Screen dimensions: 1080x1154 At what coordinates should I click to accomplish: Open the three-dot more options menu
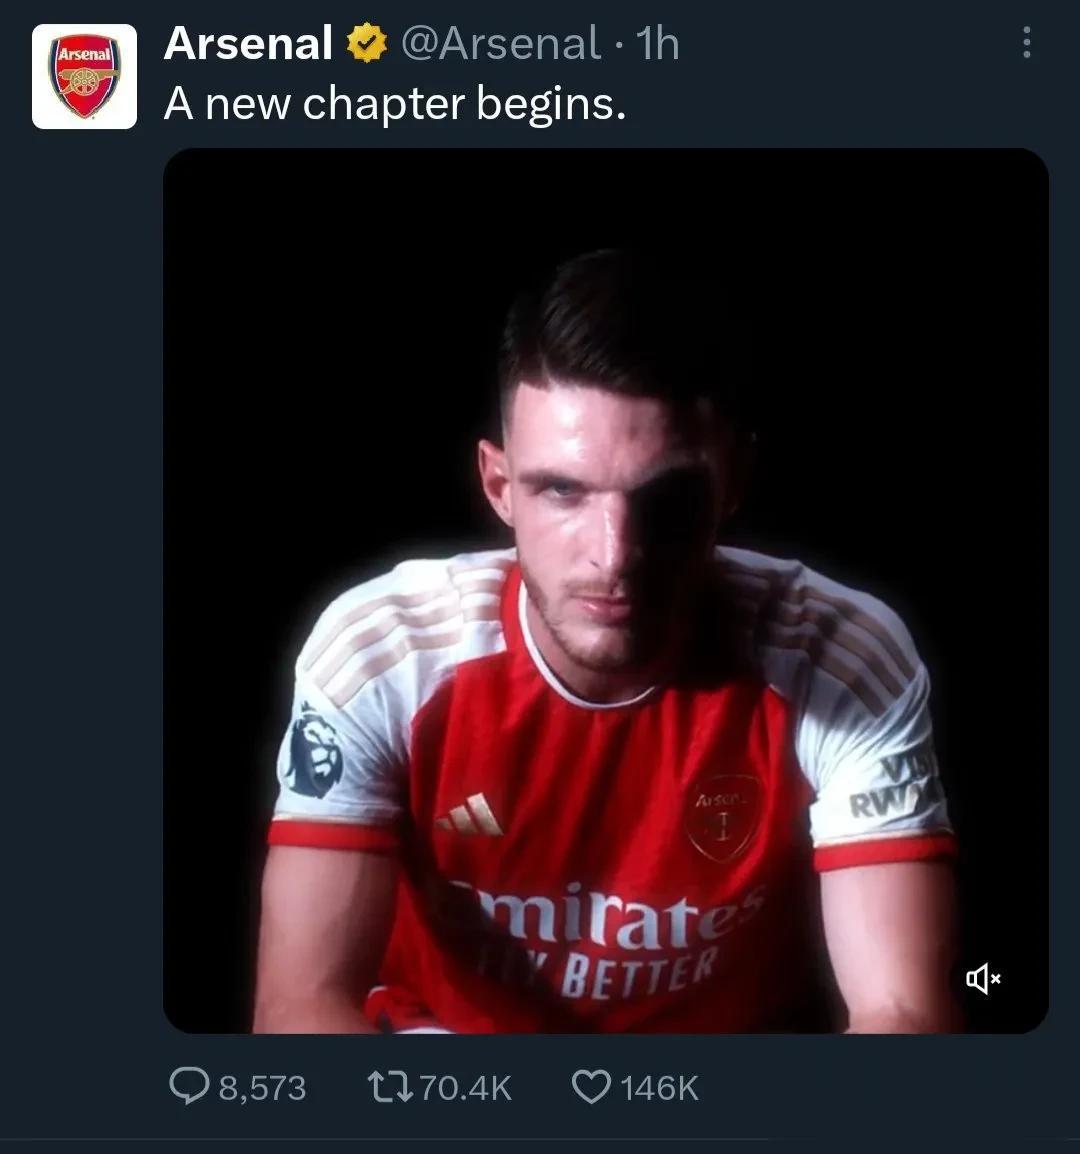point(1026,43)
